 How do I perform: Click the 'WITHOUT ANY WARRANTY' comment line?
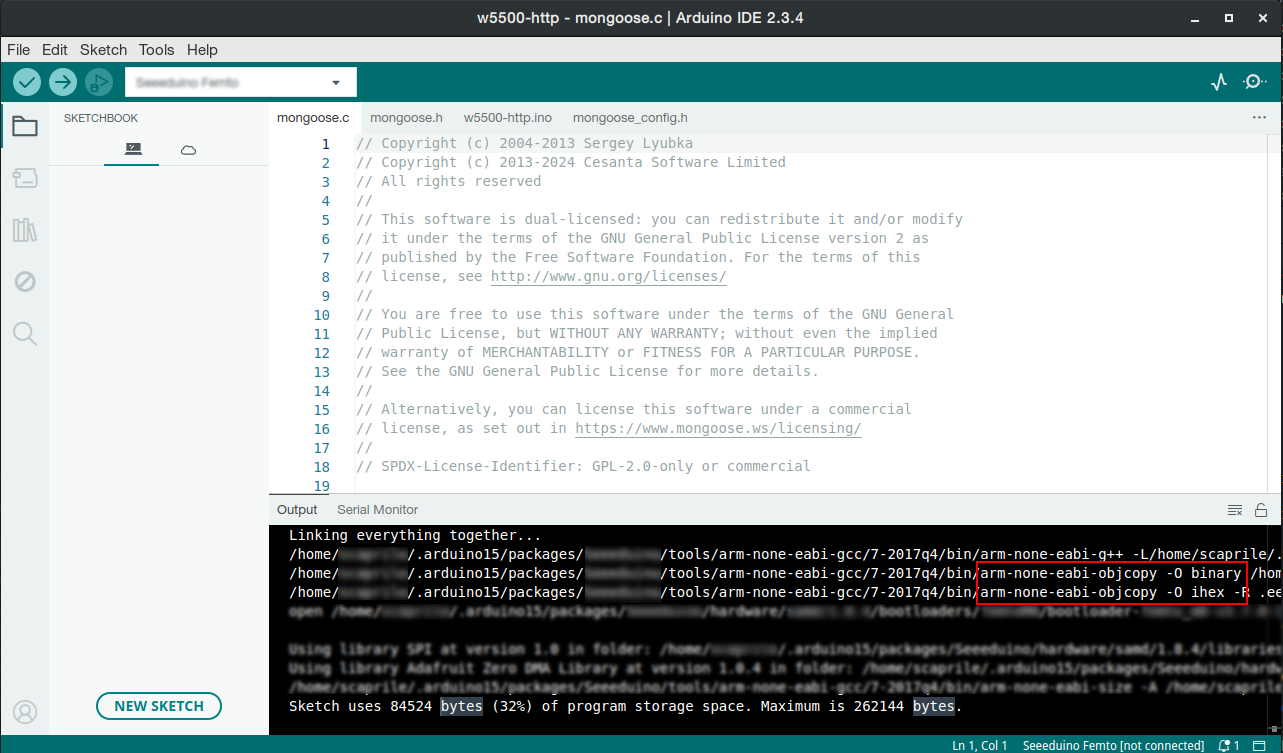click(x=647, y=333)
